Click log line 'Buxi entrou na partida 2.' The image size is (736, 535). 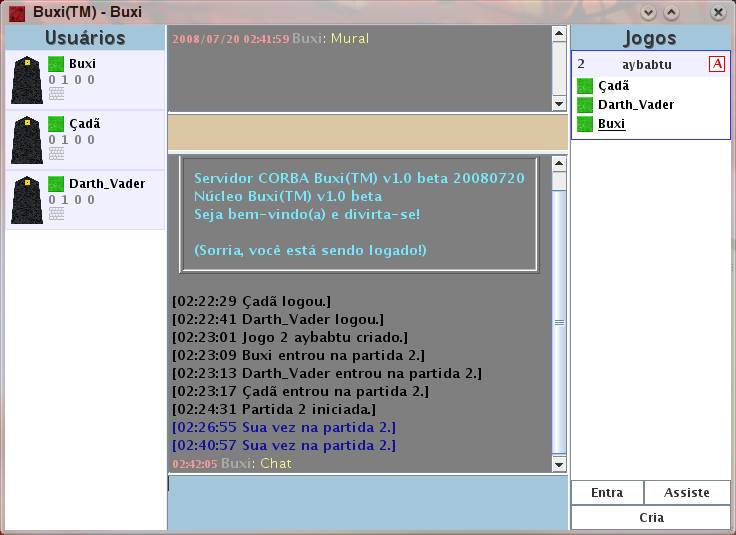click(x=298, y=355)
